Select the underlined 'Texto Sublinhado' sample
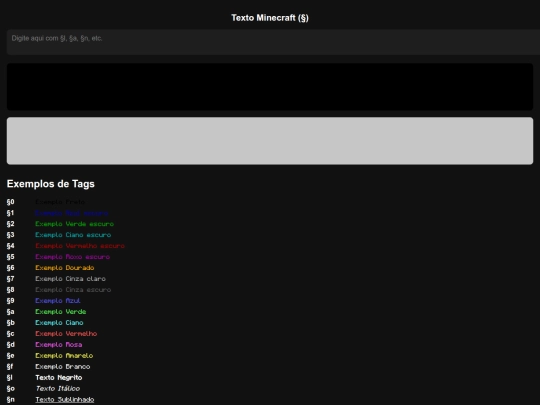 pos(65,400)
